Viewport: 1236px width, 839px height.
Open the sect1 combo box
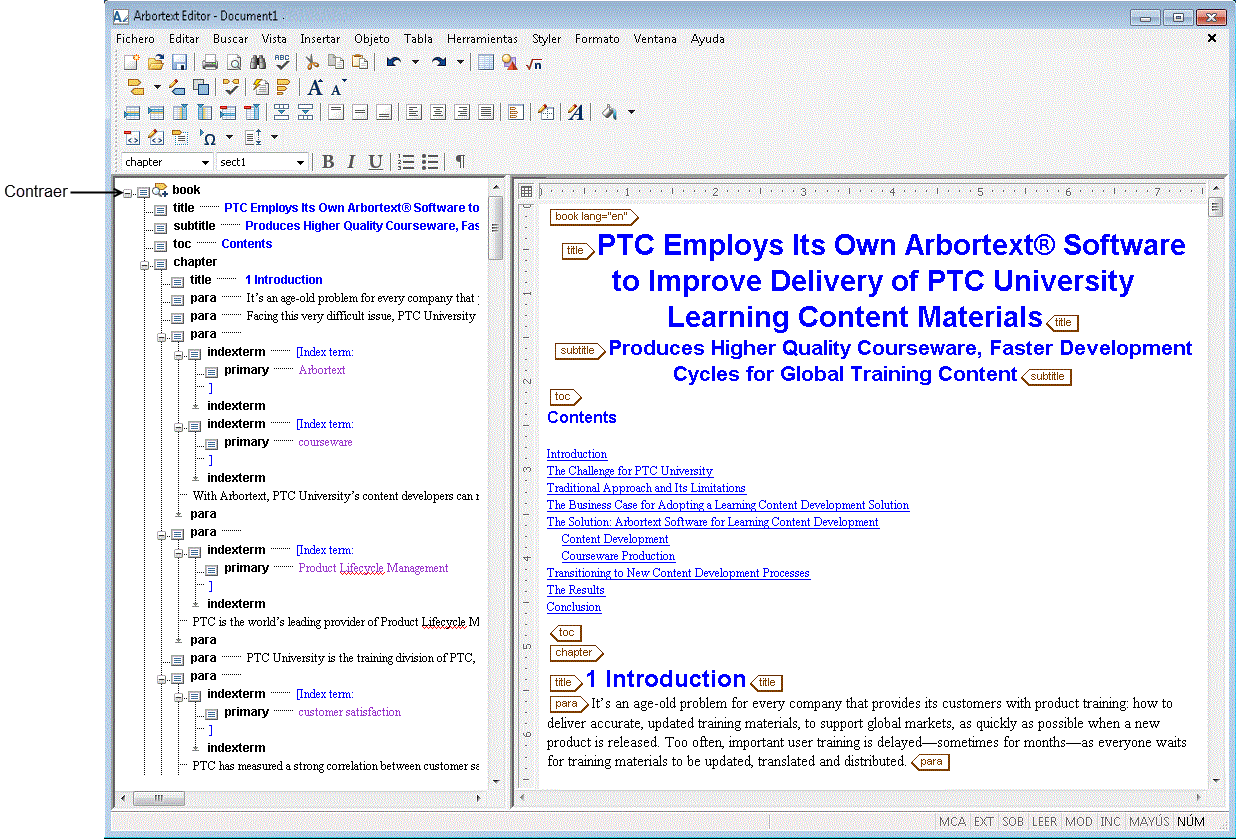[262, 162]
